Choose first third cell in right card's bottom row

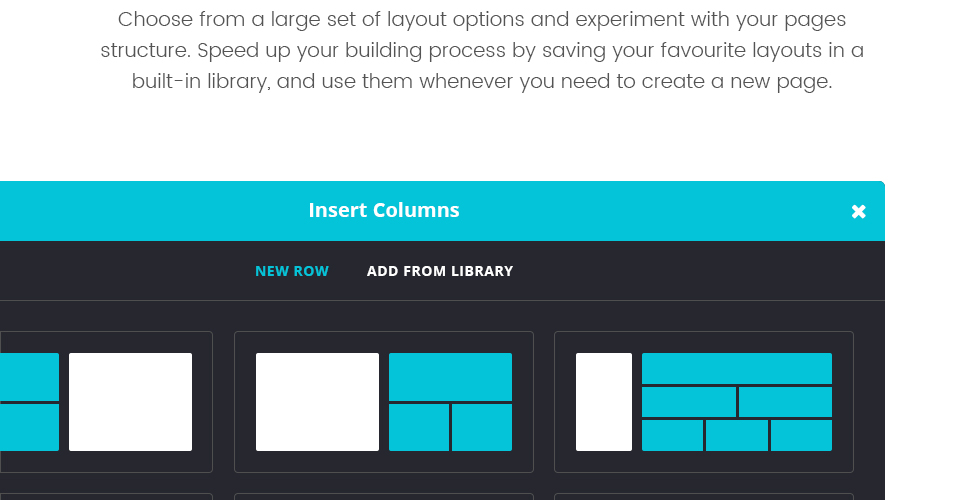672,435
